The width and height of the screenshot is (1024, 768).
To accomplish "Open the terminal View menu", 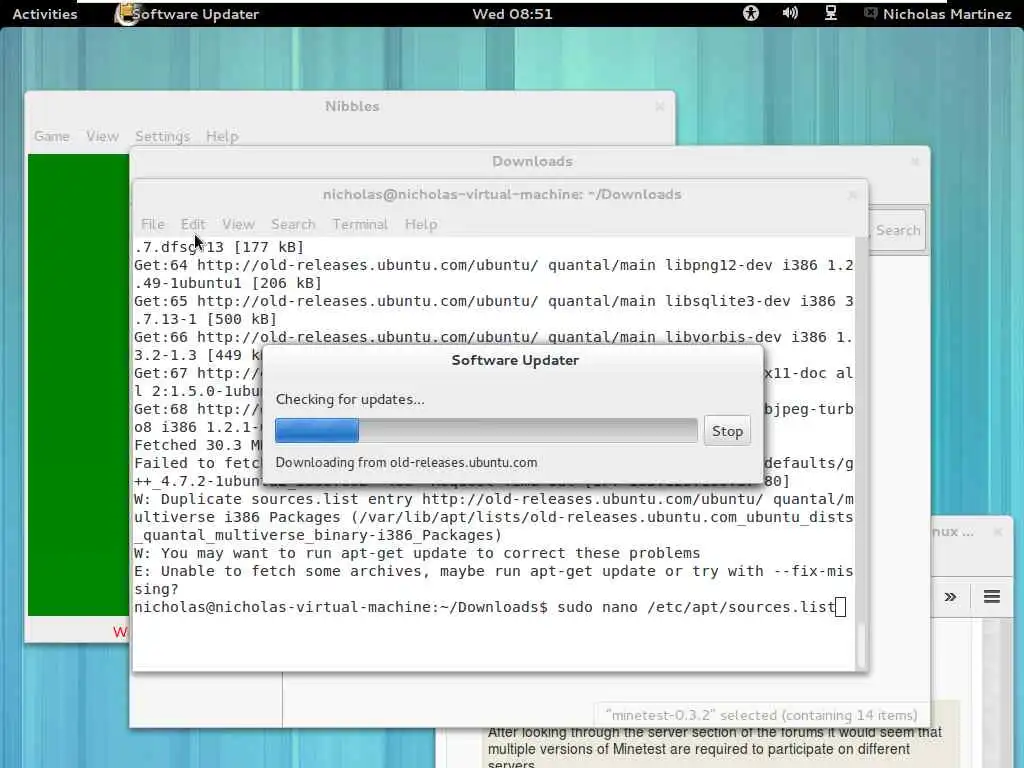I will [x=238, y=224].
